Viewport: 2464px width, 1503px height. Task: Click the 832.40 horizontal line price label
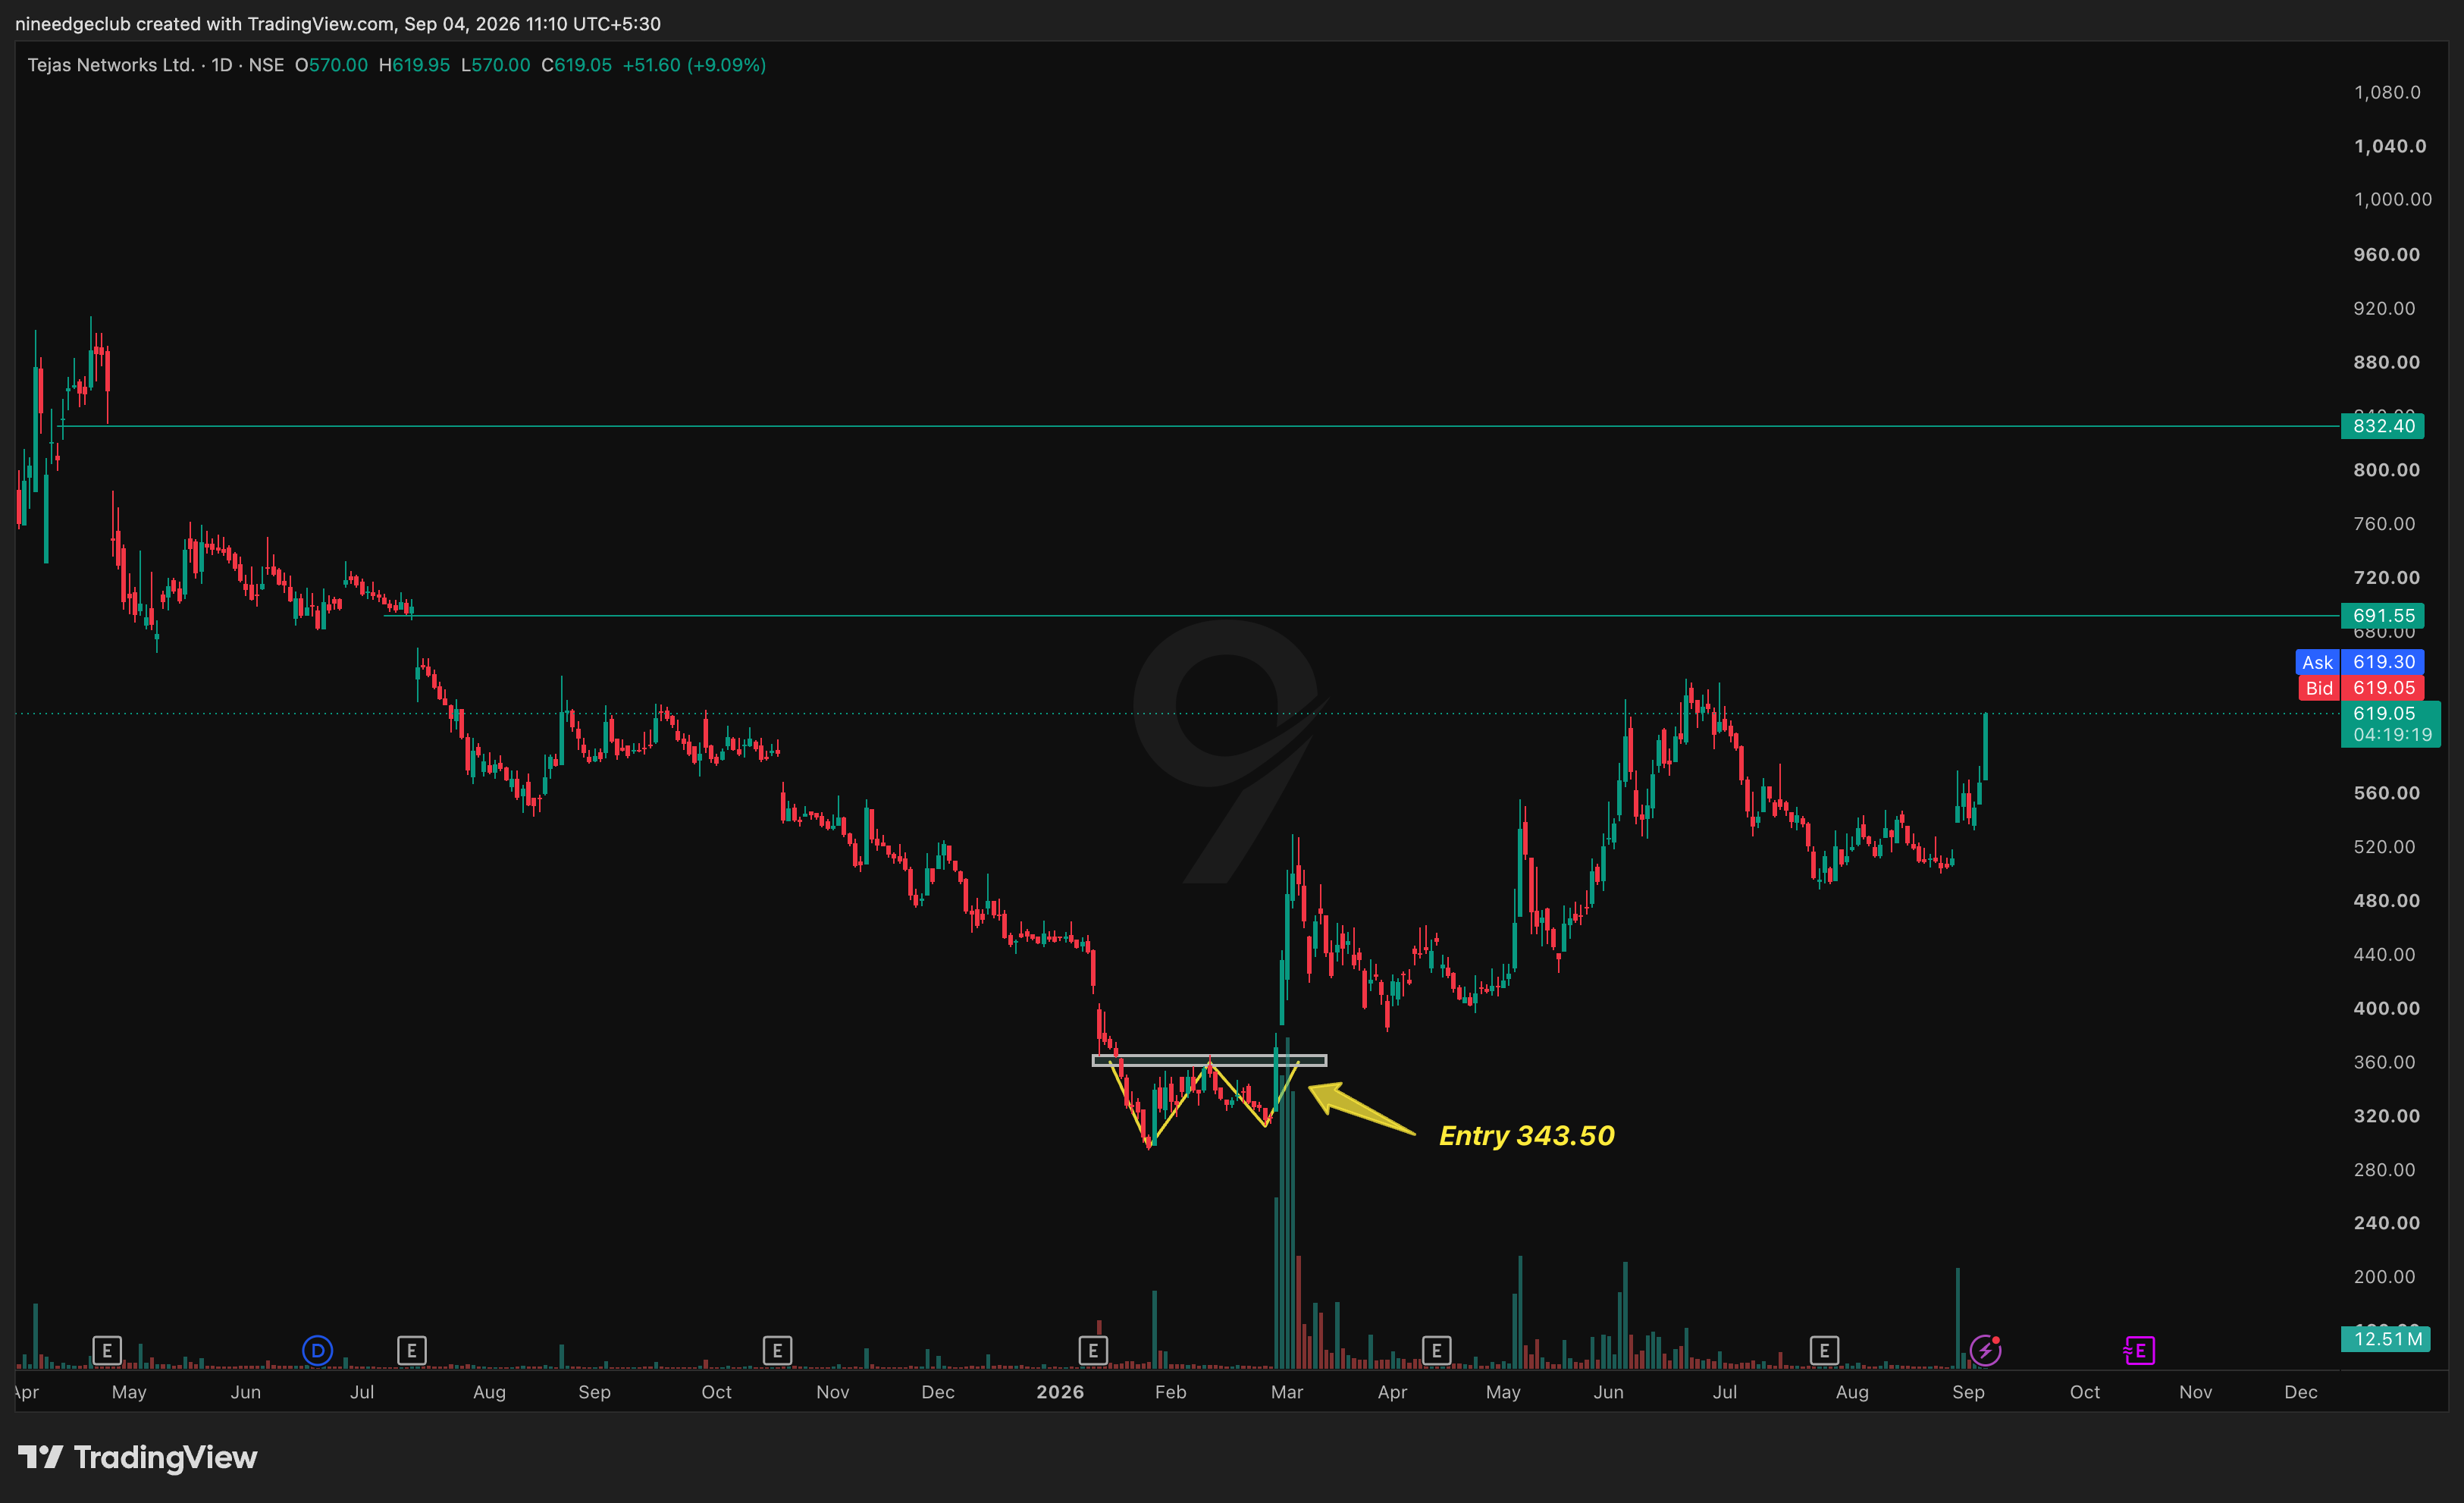[2383, 426]
